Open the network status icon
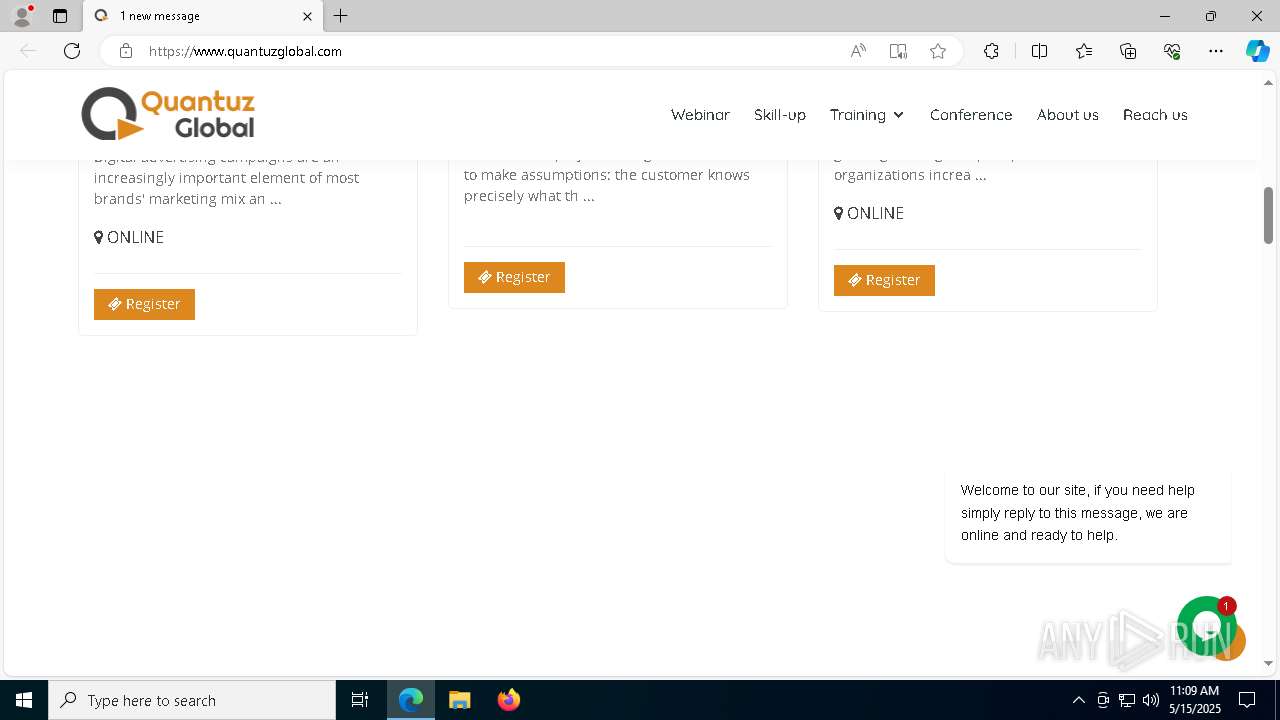 [1126, 700]
